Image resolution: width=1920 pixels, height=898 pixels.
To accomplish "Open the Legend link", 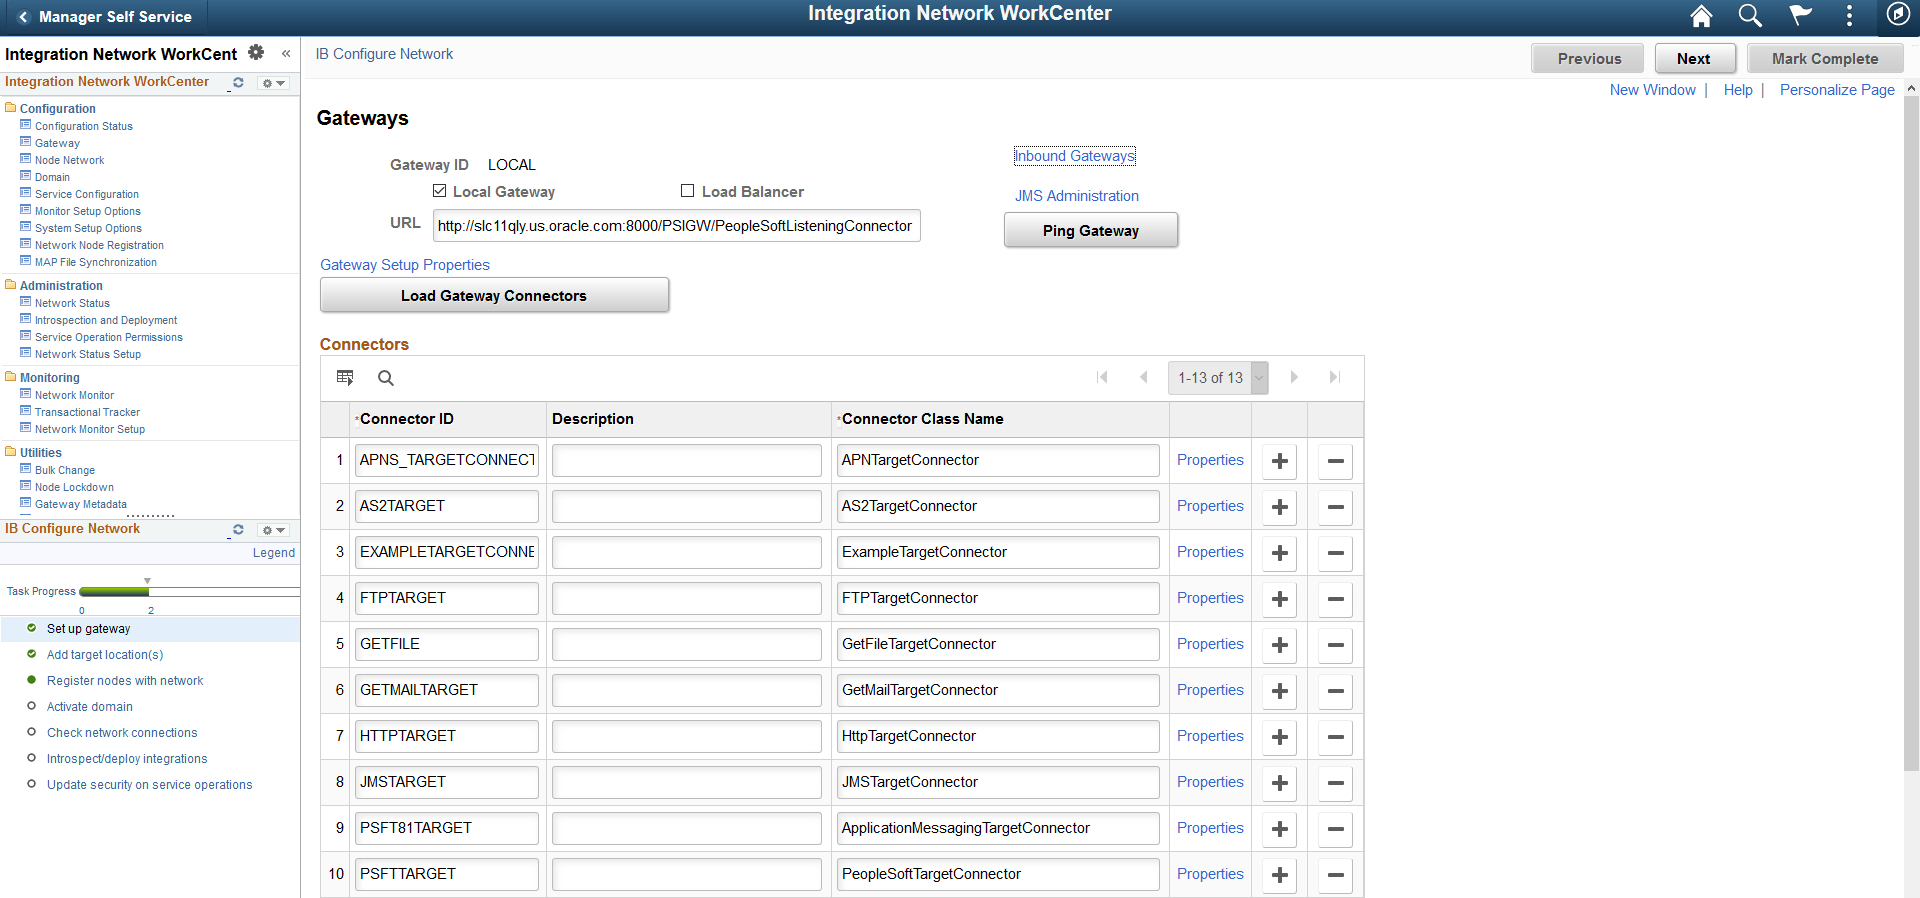I will 273,553.
